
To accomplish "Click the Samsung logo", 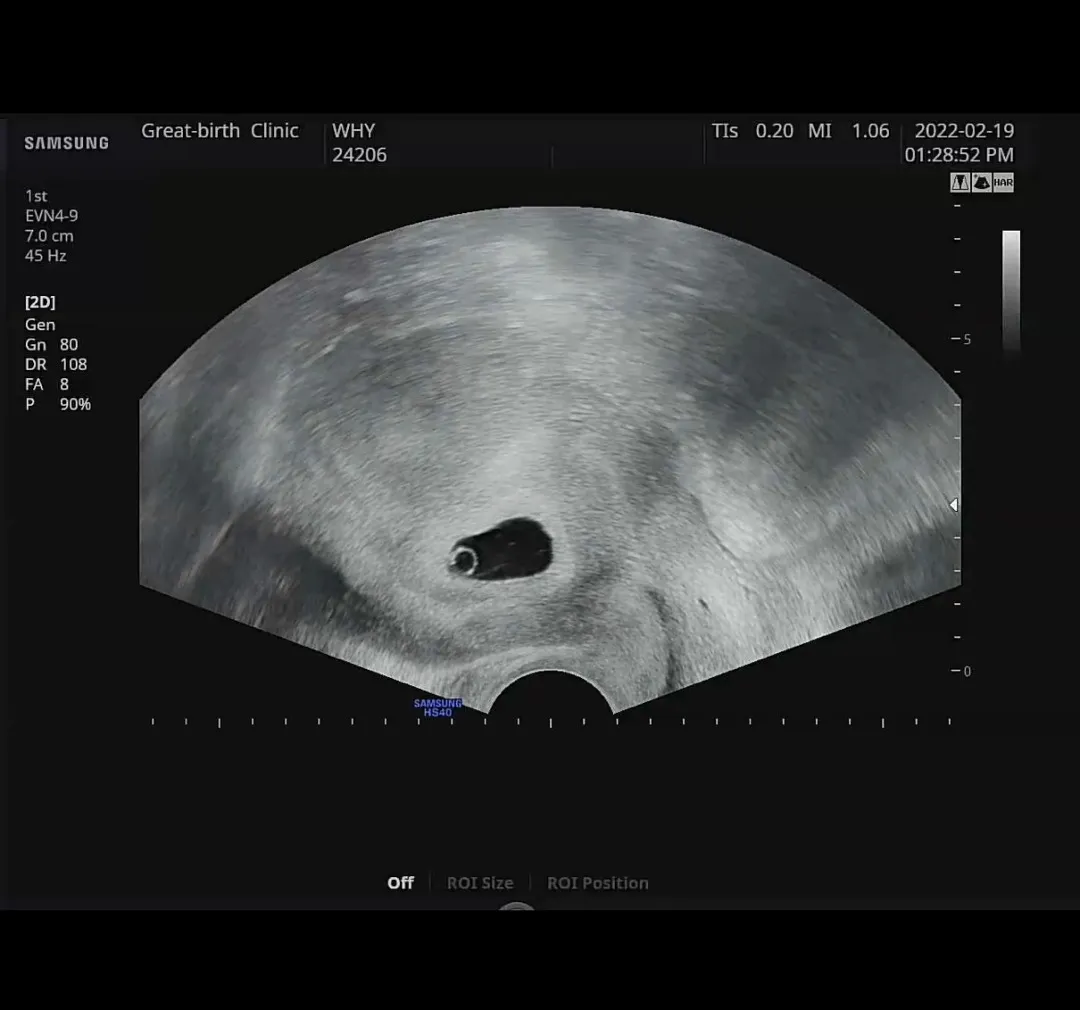I will pyautogui.click(x=67, y=143).
